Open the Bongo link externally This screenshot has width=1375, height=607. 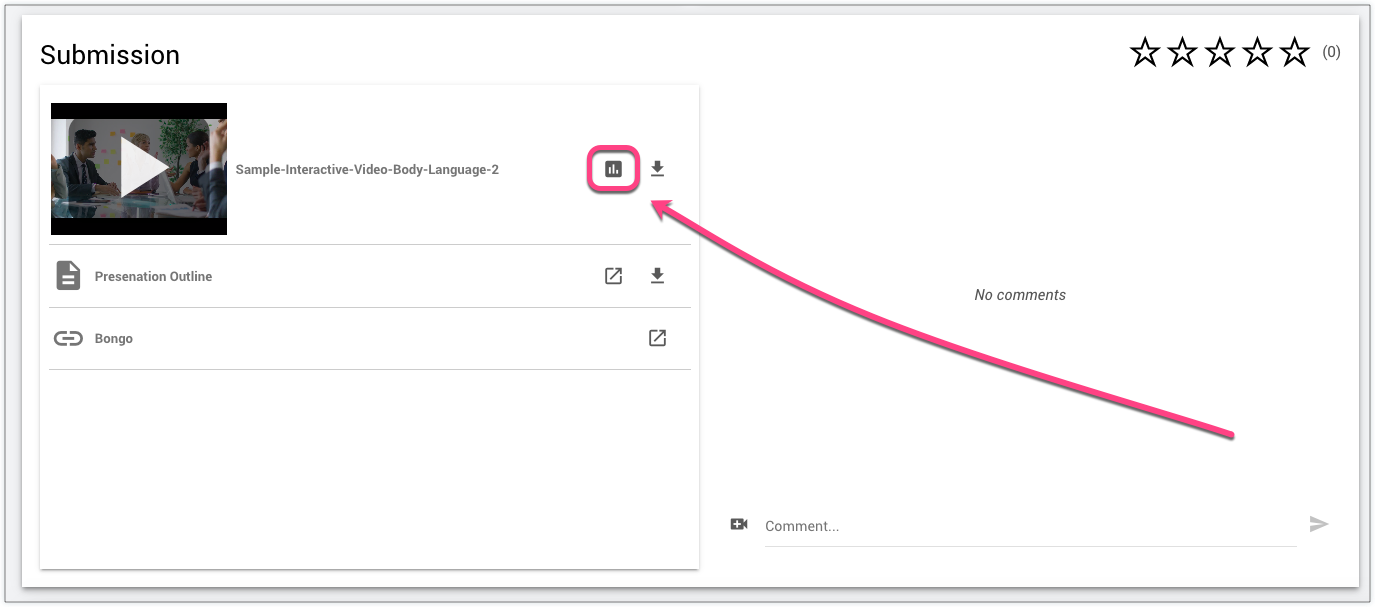click(657, 338)
